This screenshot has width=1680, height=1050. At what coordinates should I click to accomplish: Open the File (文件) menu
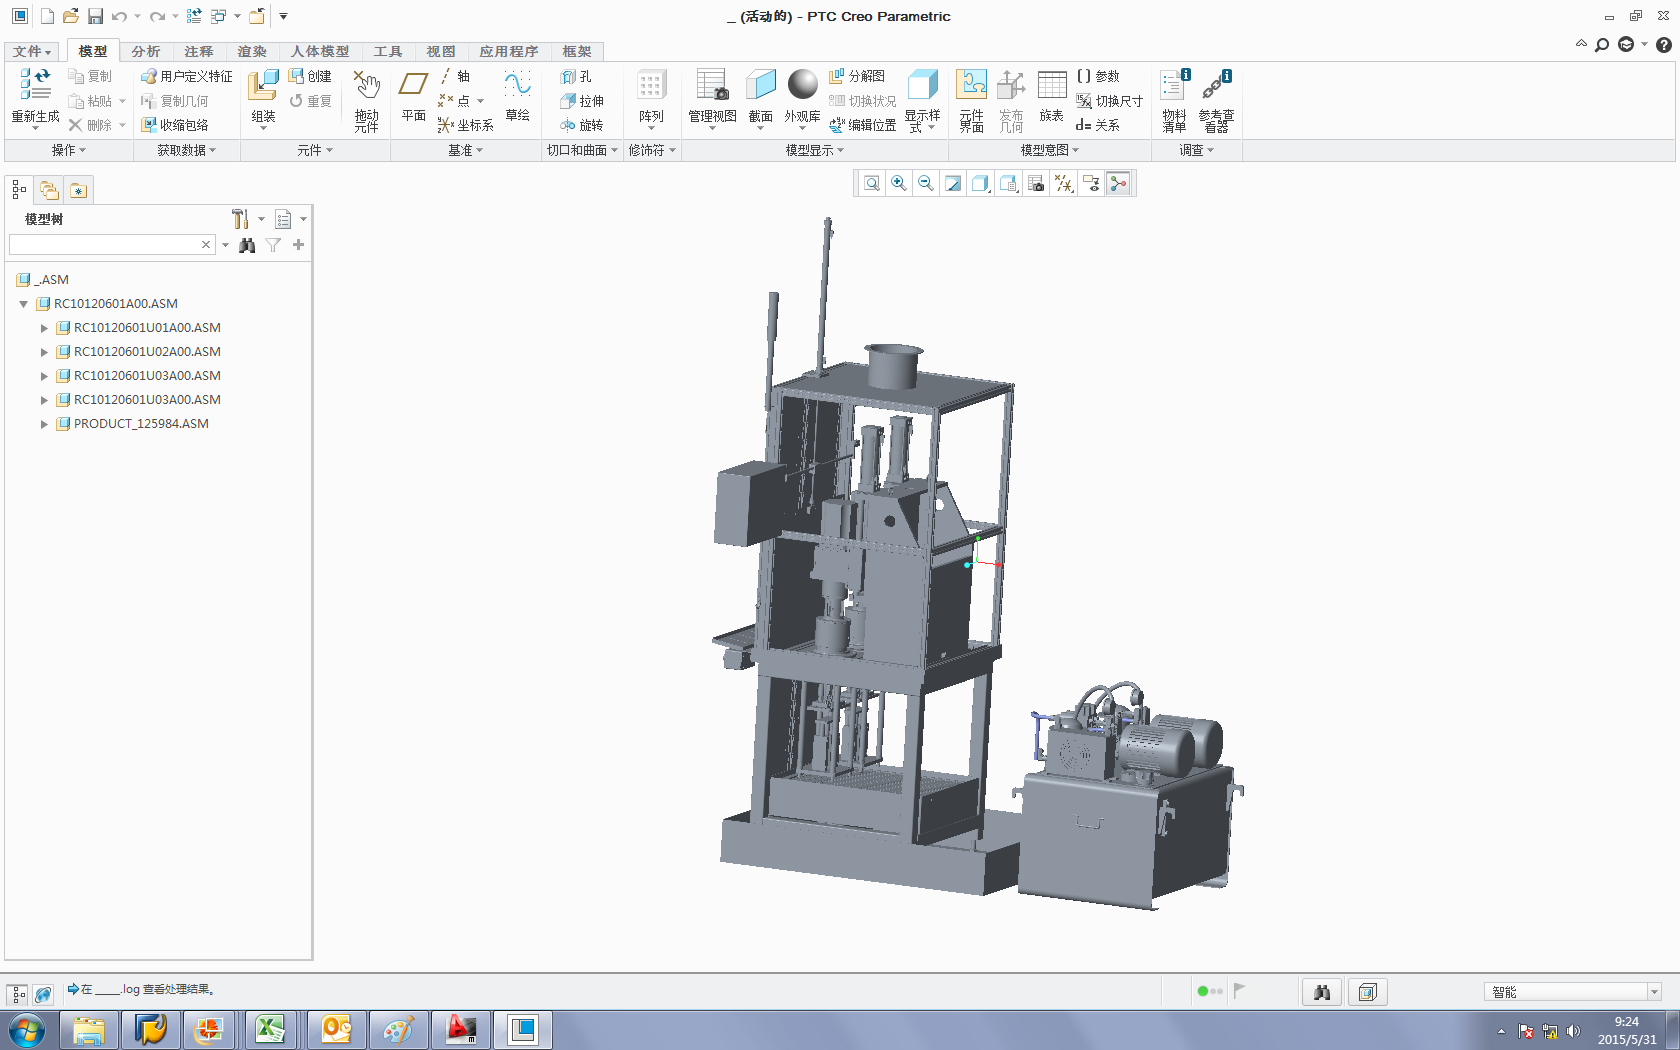click(x=31, y=51)
